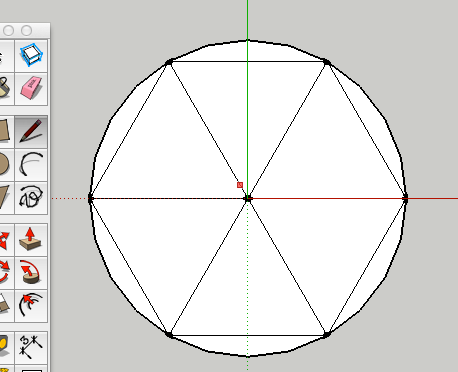Select the Line pencil tool

tap(31, 132)
